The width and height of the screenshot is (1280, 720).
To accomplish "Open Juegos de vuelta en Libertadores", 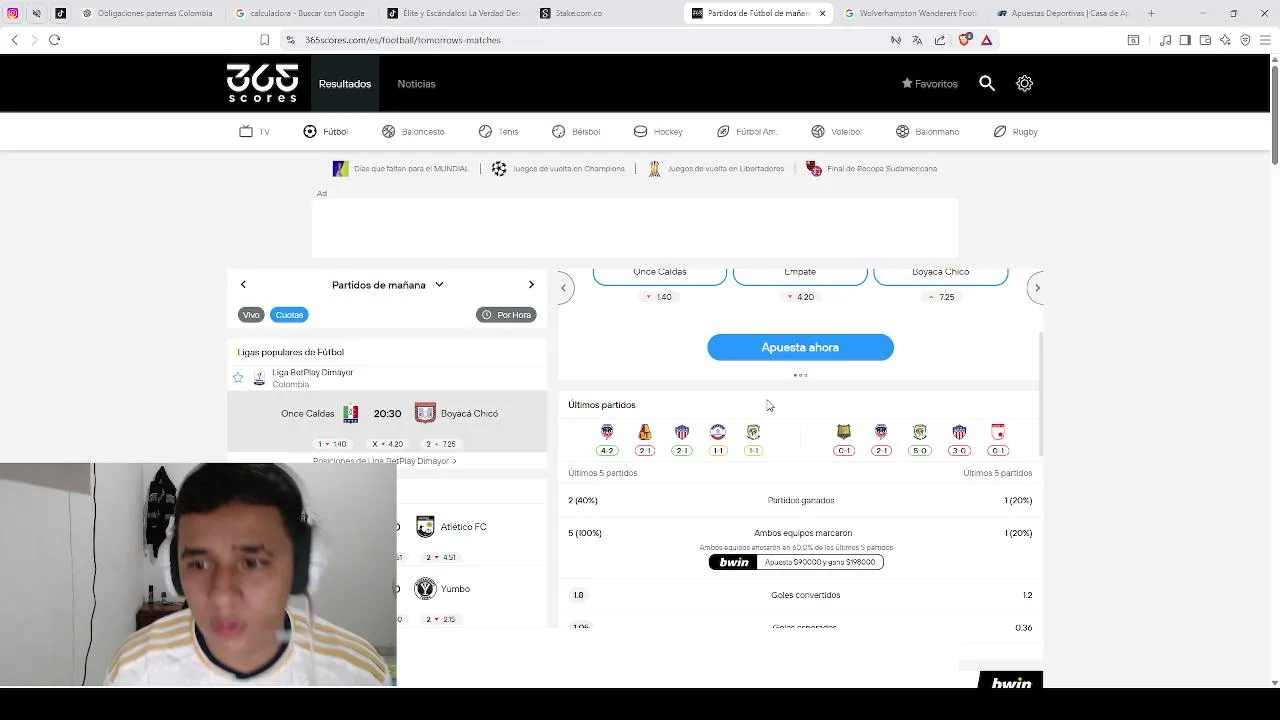I will coord(715,169).
